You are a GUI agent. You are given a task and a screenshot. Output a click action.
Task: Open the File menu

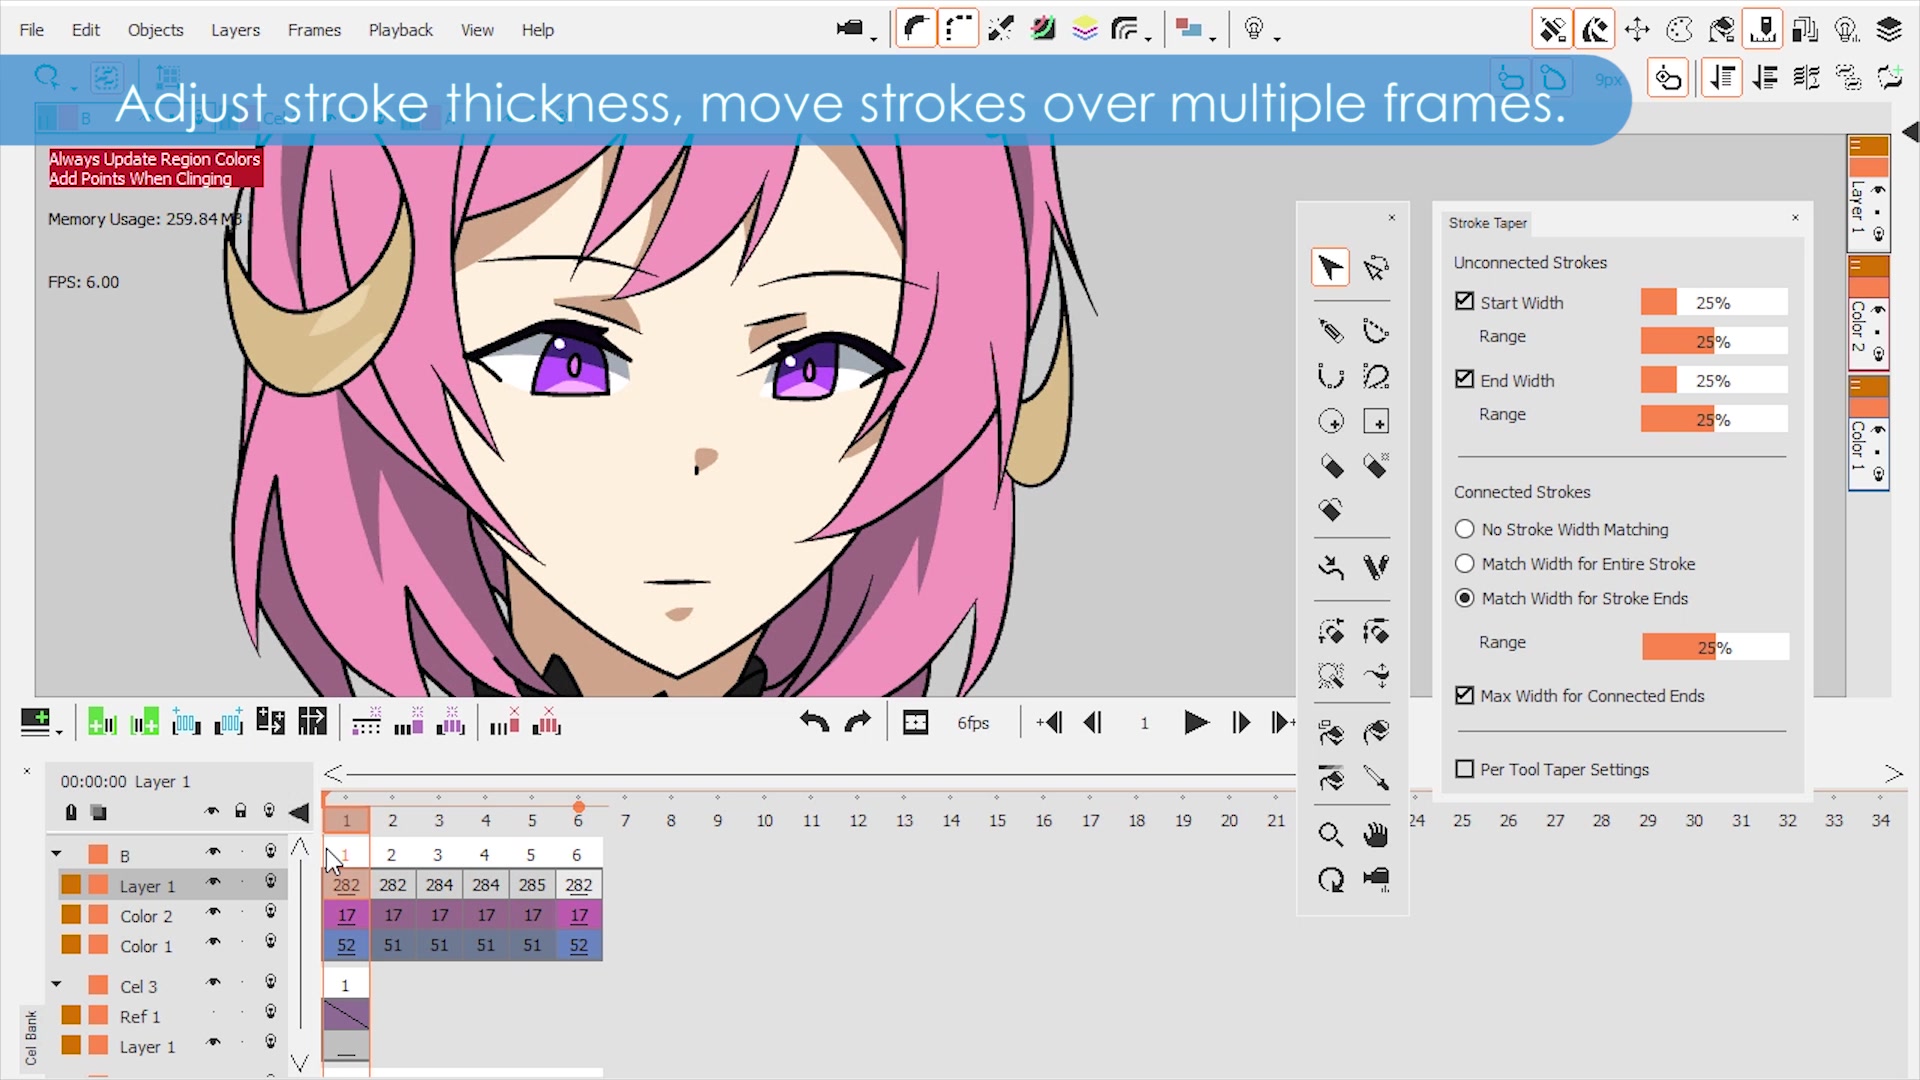[x=32, y=30]
